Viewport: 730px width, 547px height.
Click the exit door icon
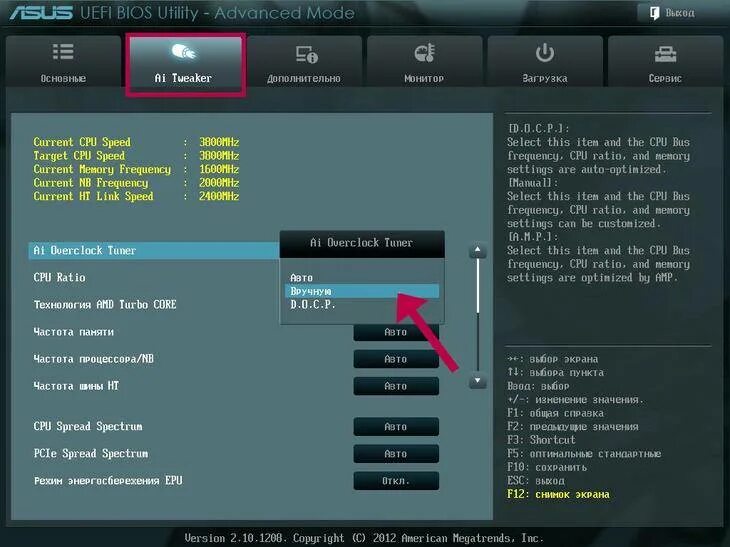click(655, 13)
